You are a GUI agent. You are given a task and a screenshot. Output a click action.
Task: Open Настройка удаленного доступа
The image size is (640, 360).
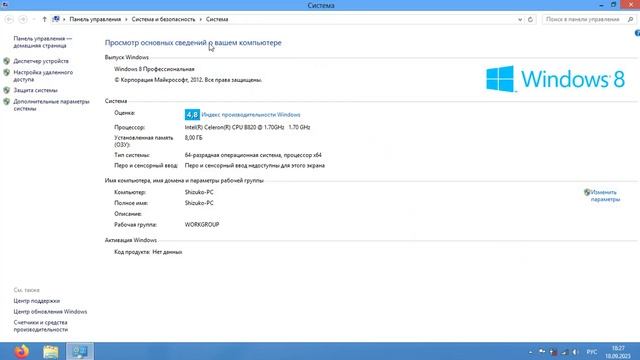pyautogui.click(x=43, y=76)
